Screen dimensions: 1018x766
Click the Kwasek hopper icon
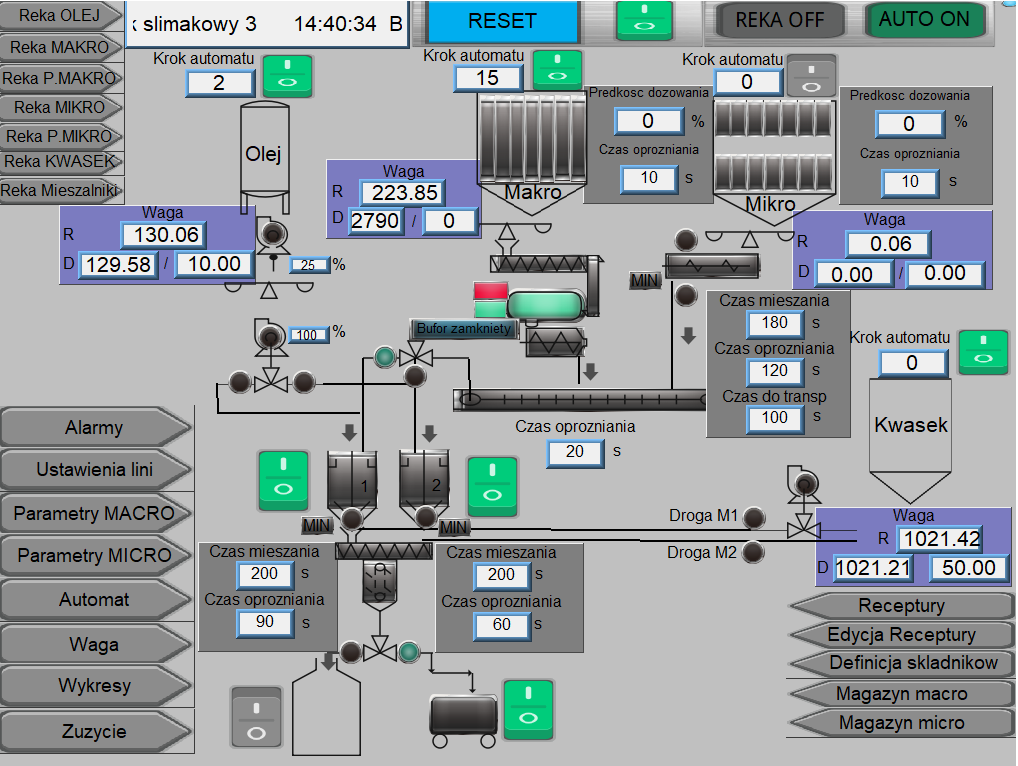point(910,441)
